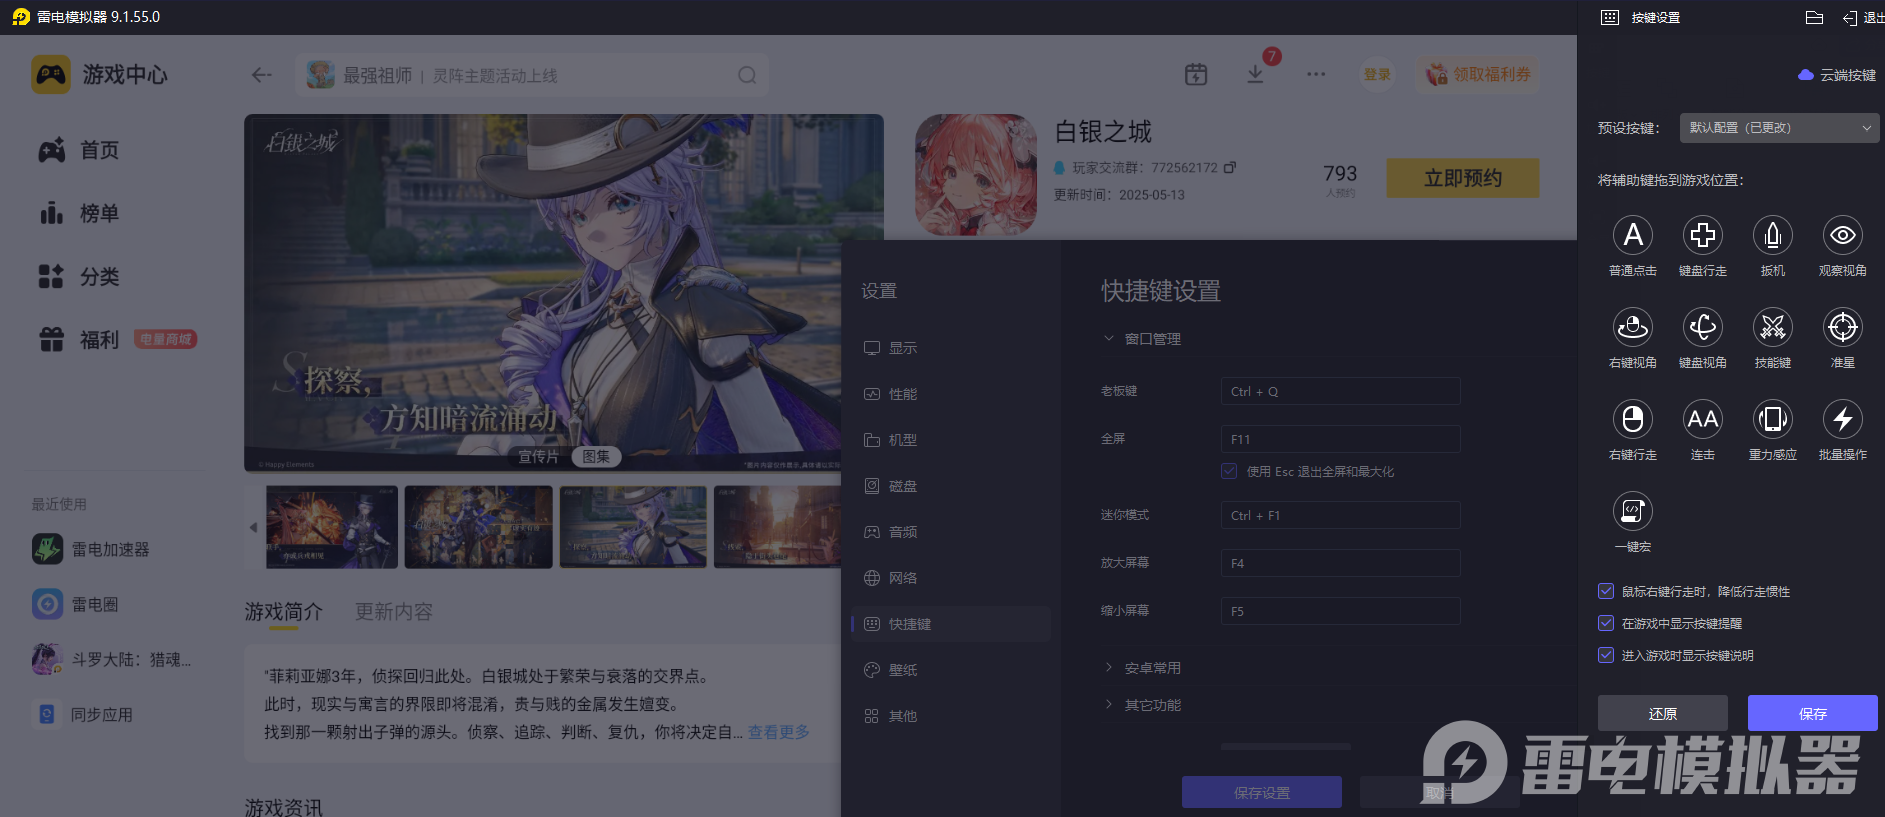Click the 缩小屏幕 F5 shortcut field
Image resolution: width=1885 pixels, height=817 pixels.
point(1341,611)
